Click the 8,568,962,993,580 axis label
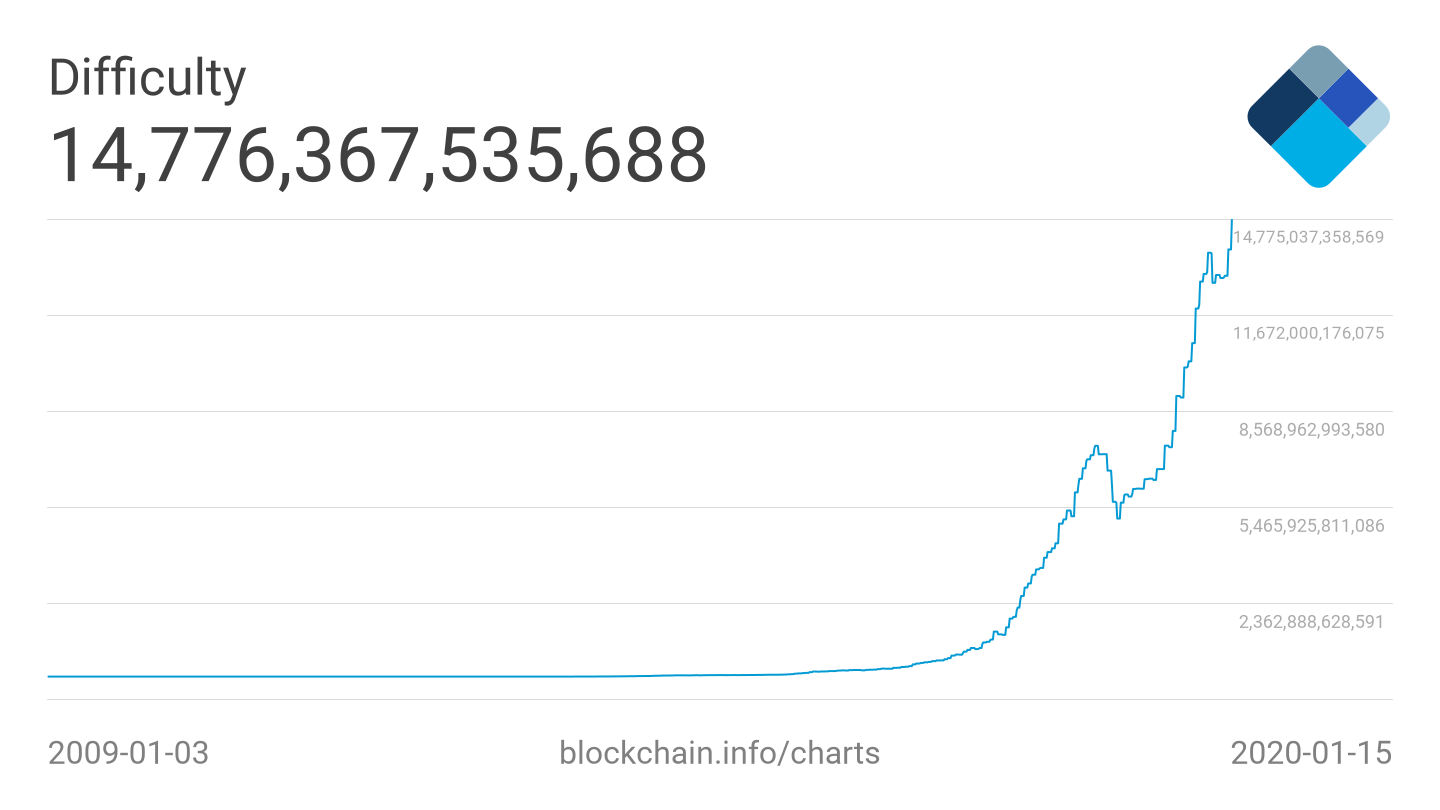 [1311, 429]
